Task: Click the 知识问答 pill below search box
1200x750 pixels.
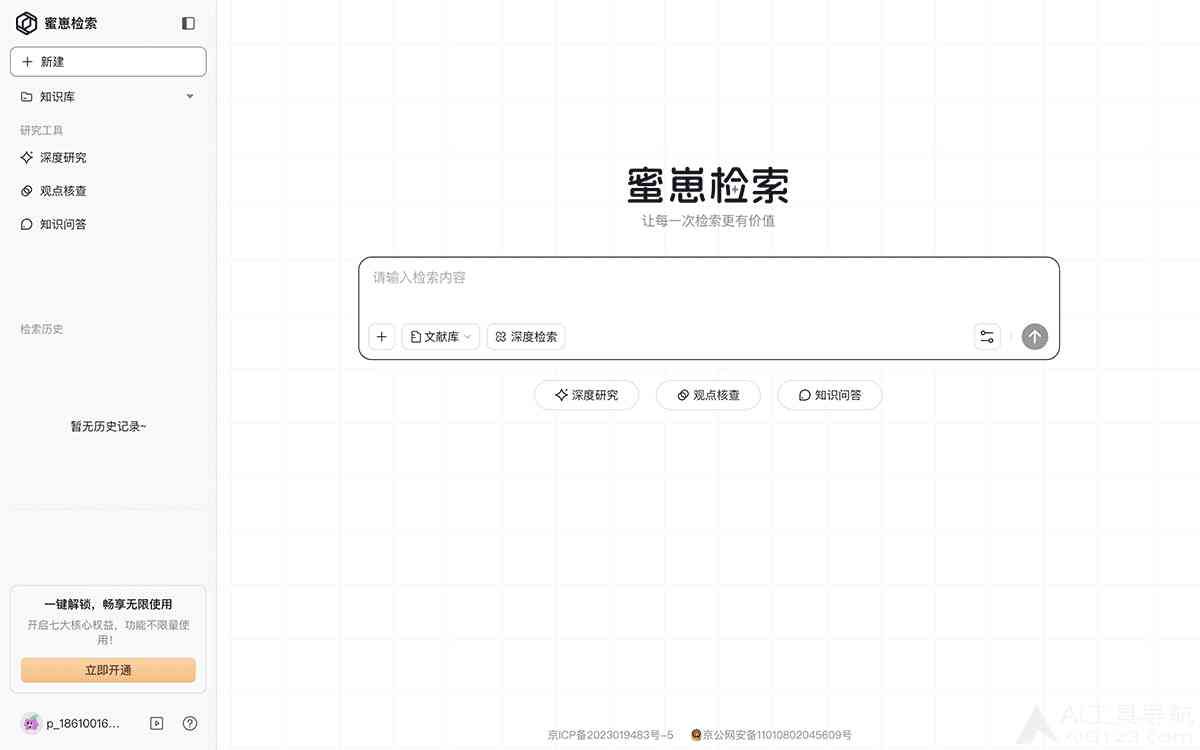Action: [830, 395]
